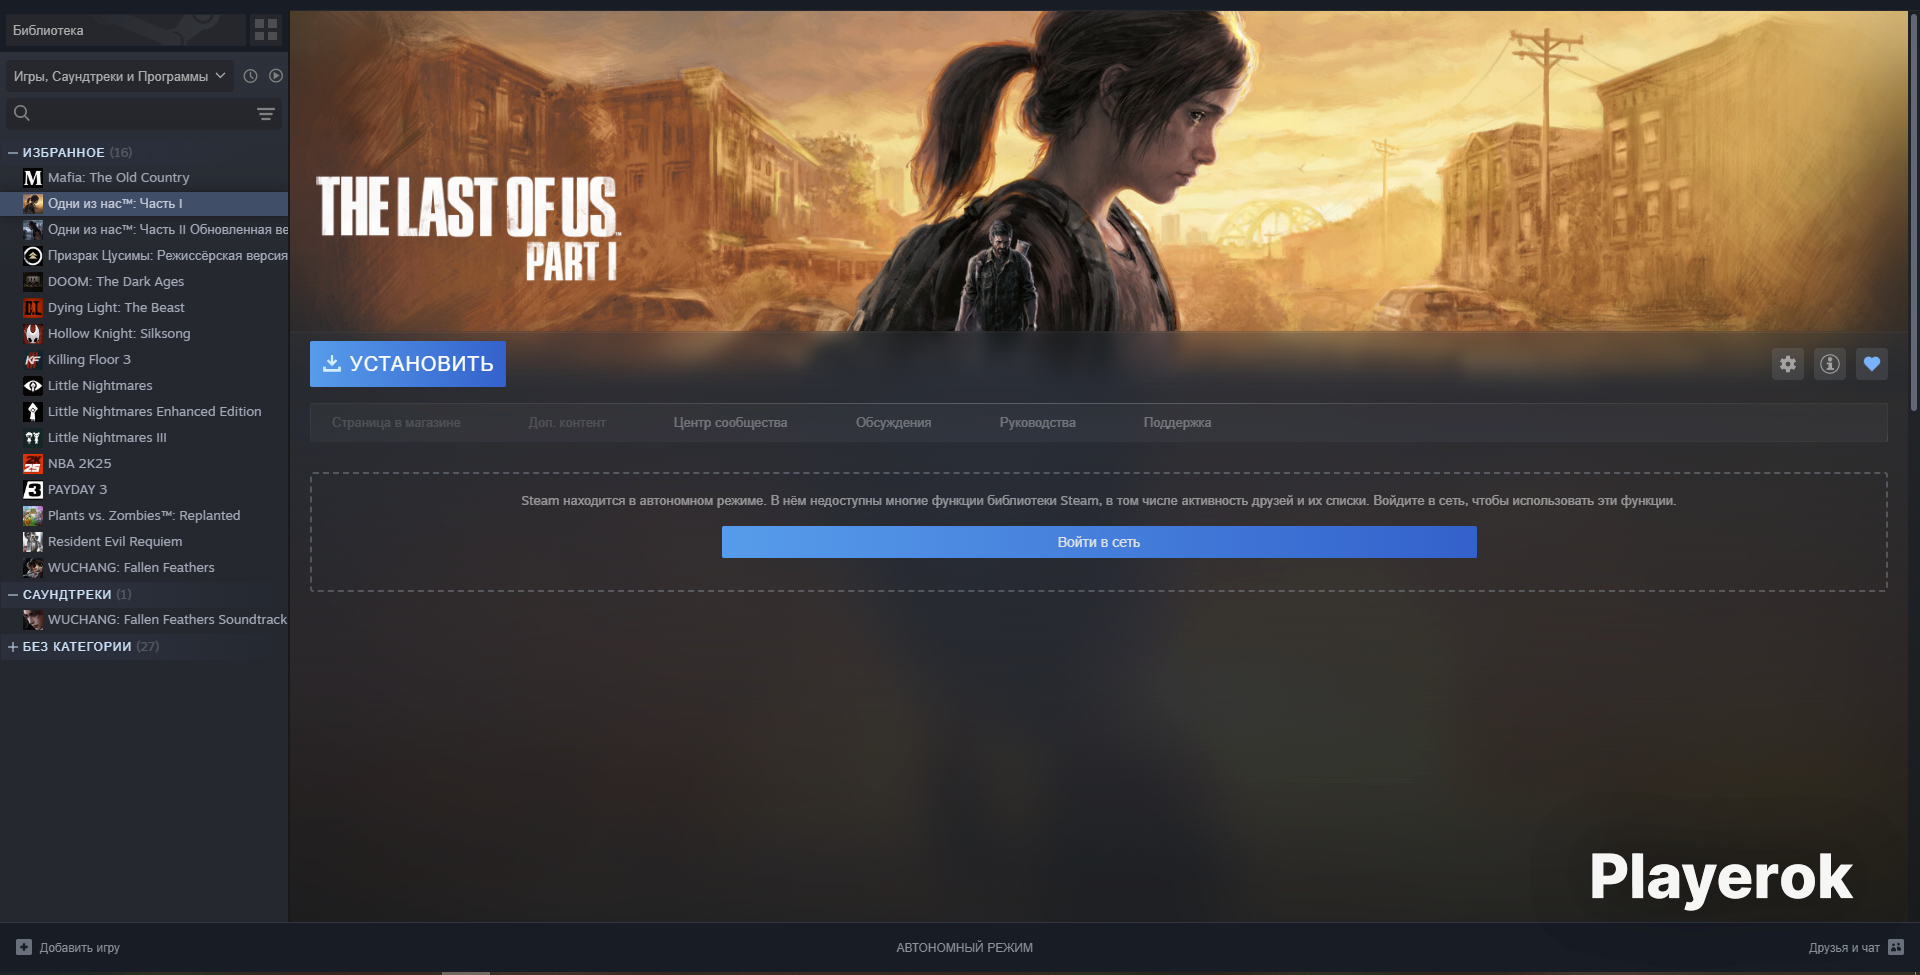This screenshot has width=1920, height=975.
Task: Open the Игры, Саундтреки и Программы dropdown
Action: pyautogui.click(x=120, y=76)
